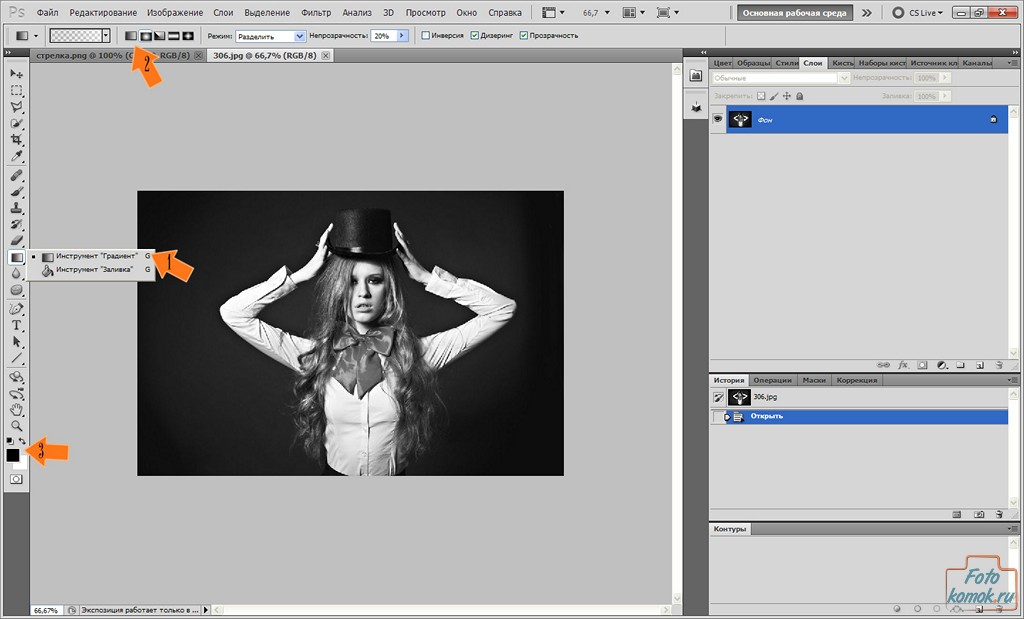The image size is (1024, 619).
Task: Select the Move tool in the toolbox
Action: point(16,74)
